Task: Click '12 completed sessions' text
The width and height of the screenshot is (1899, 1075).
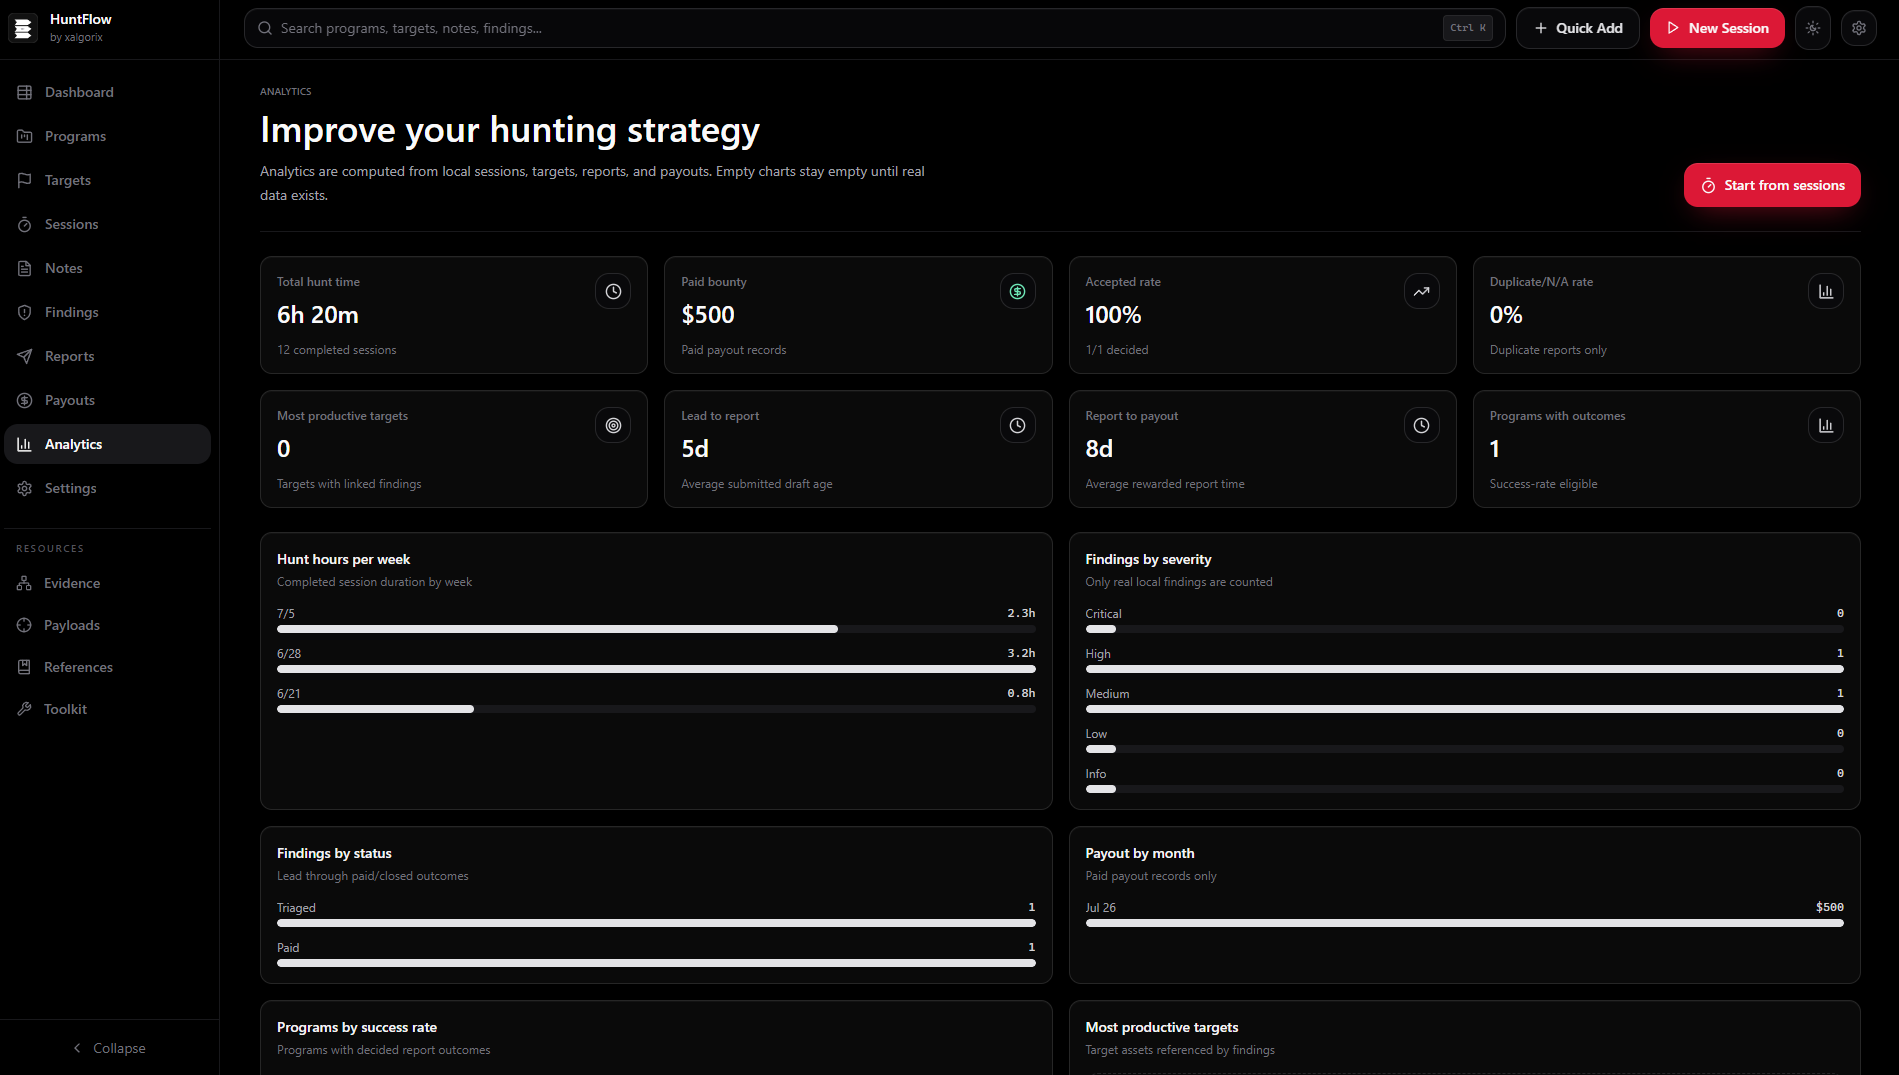Action: [337, 350]
